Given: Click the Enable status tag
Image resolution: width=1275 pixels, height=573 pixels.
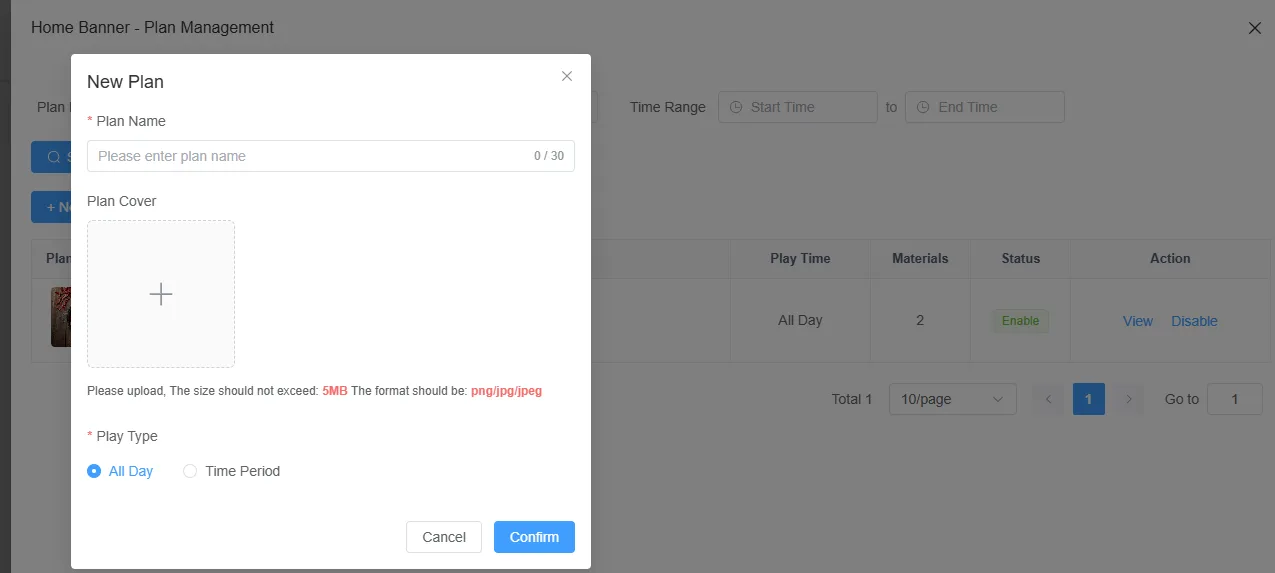Looking at the screenshot, I should (1020, 321).
